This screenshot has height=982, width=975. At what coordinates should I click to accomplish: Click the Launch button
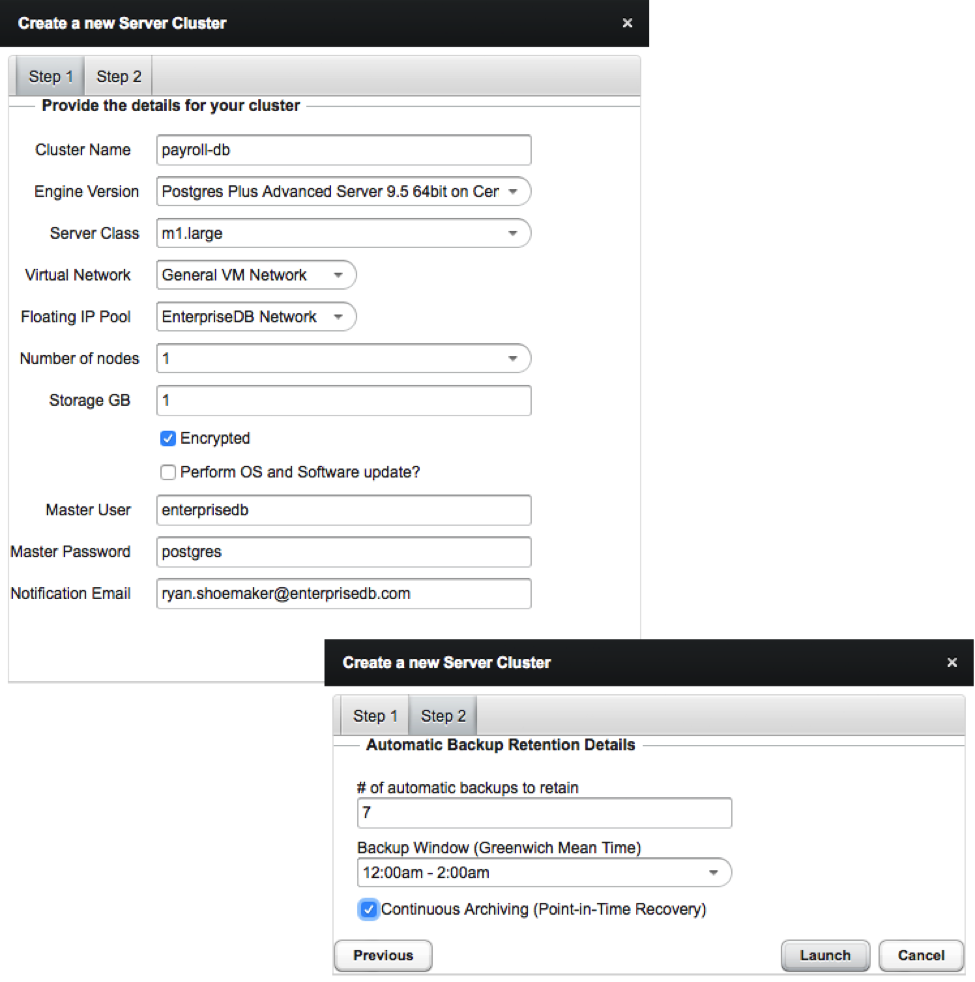824,955
